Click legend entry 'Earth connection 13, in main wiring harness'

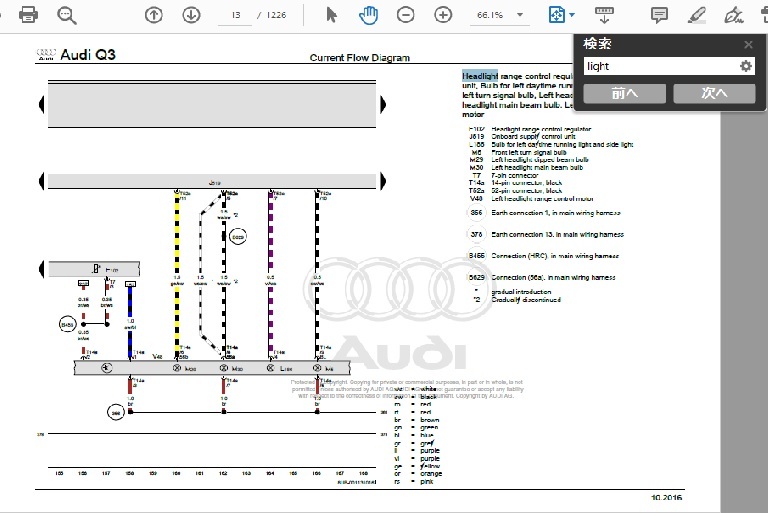(x=557, y=235)
